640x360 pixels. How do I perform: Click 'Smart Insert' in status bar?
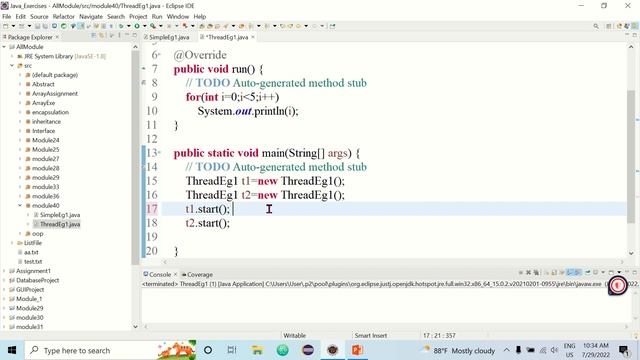(x=371, y=336)
